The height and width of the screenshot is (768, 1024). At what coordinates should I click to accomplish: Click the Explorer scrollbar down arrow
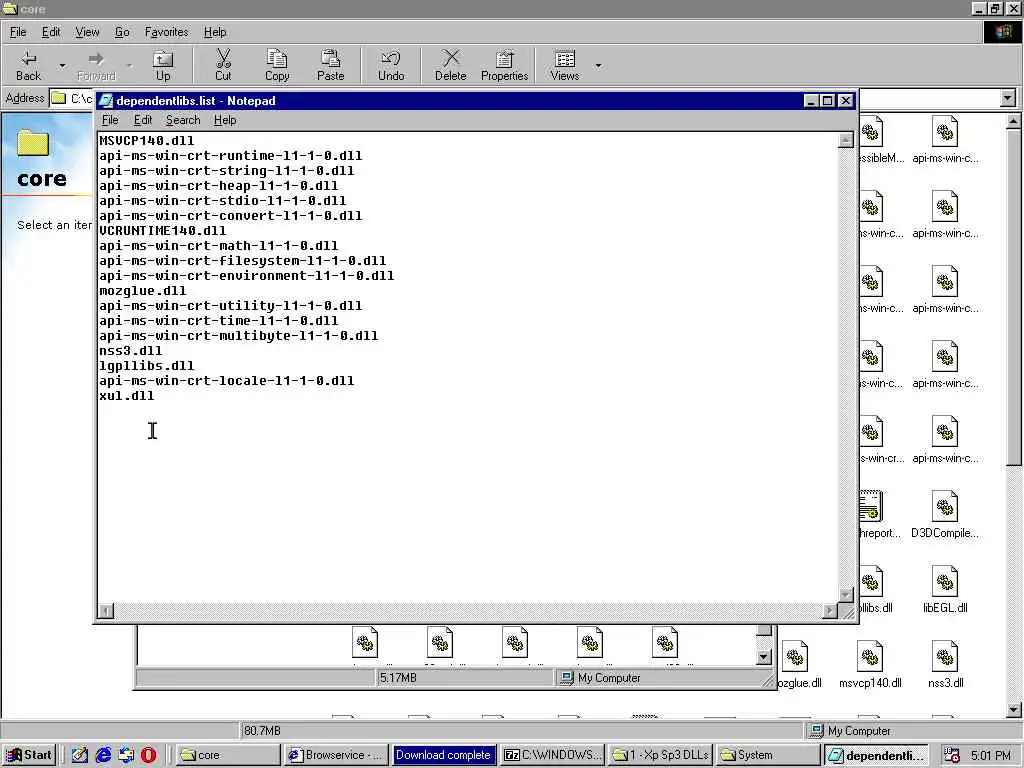(1013, 710)
